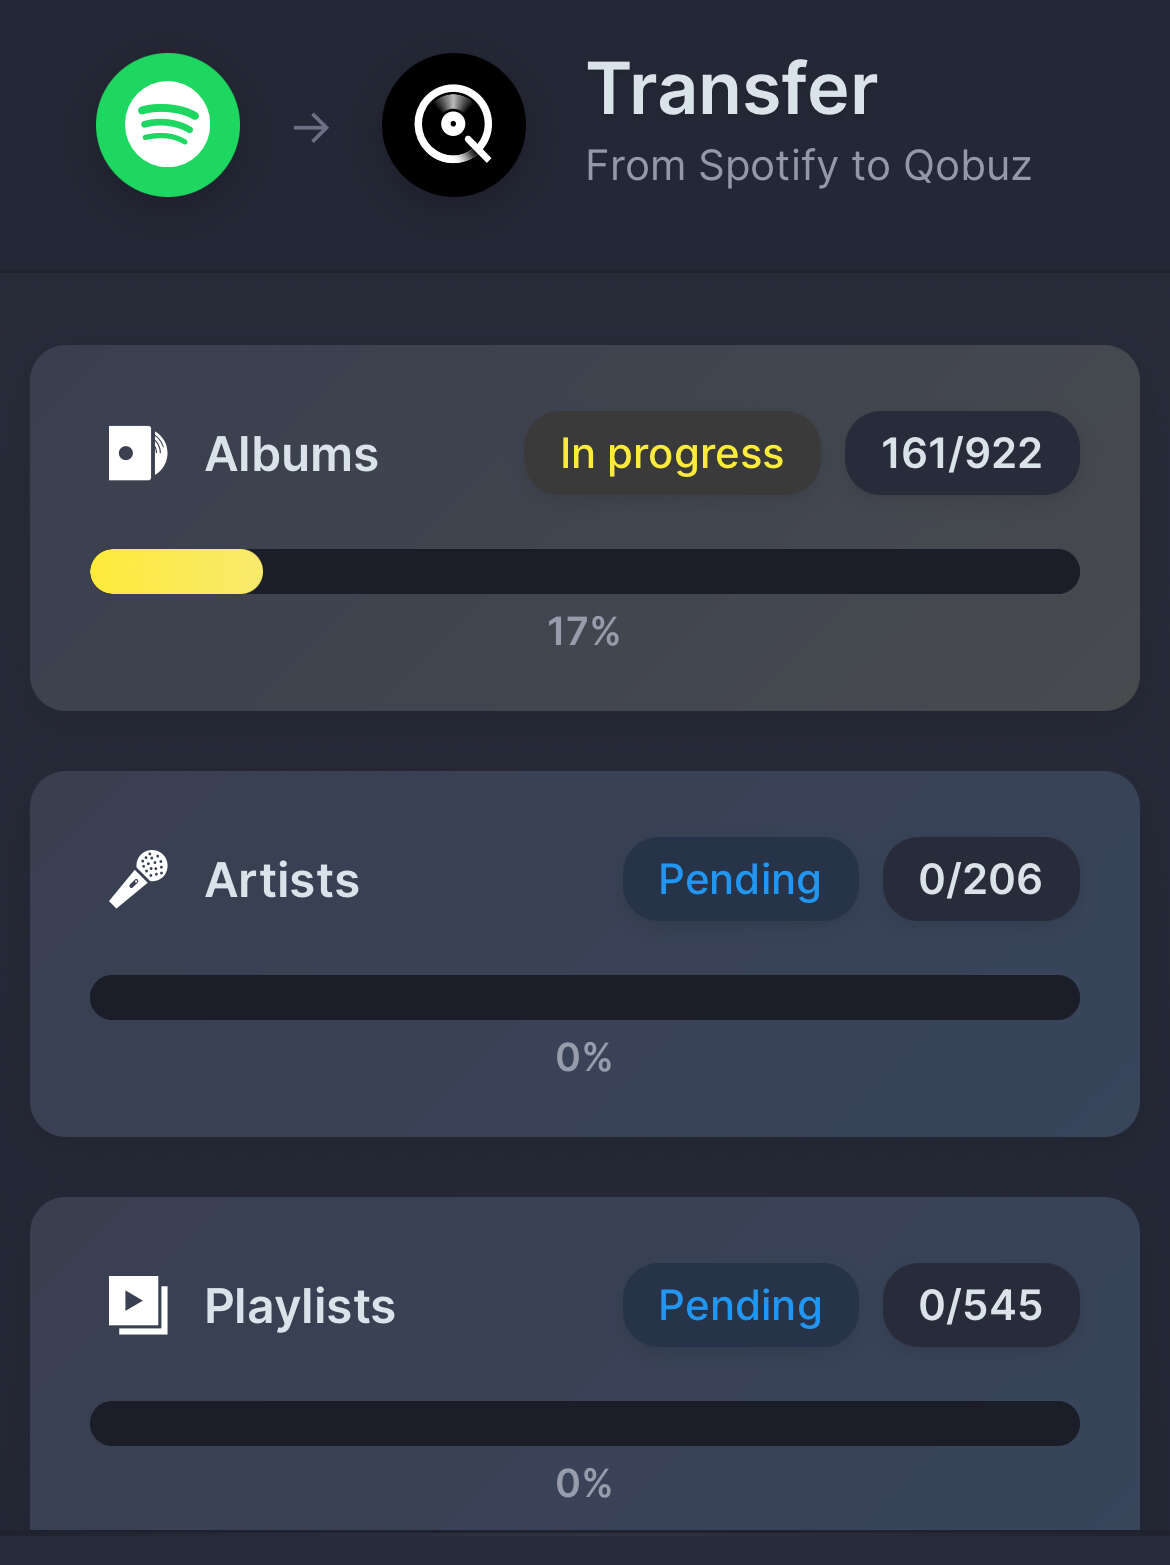Click the empty Artists progress bar
Screen dimensions: 1170x1565
click(585, 997)
